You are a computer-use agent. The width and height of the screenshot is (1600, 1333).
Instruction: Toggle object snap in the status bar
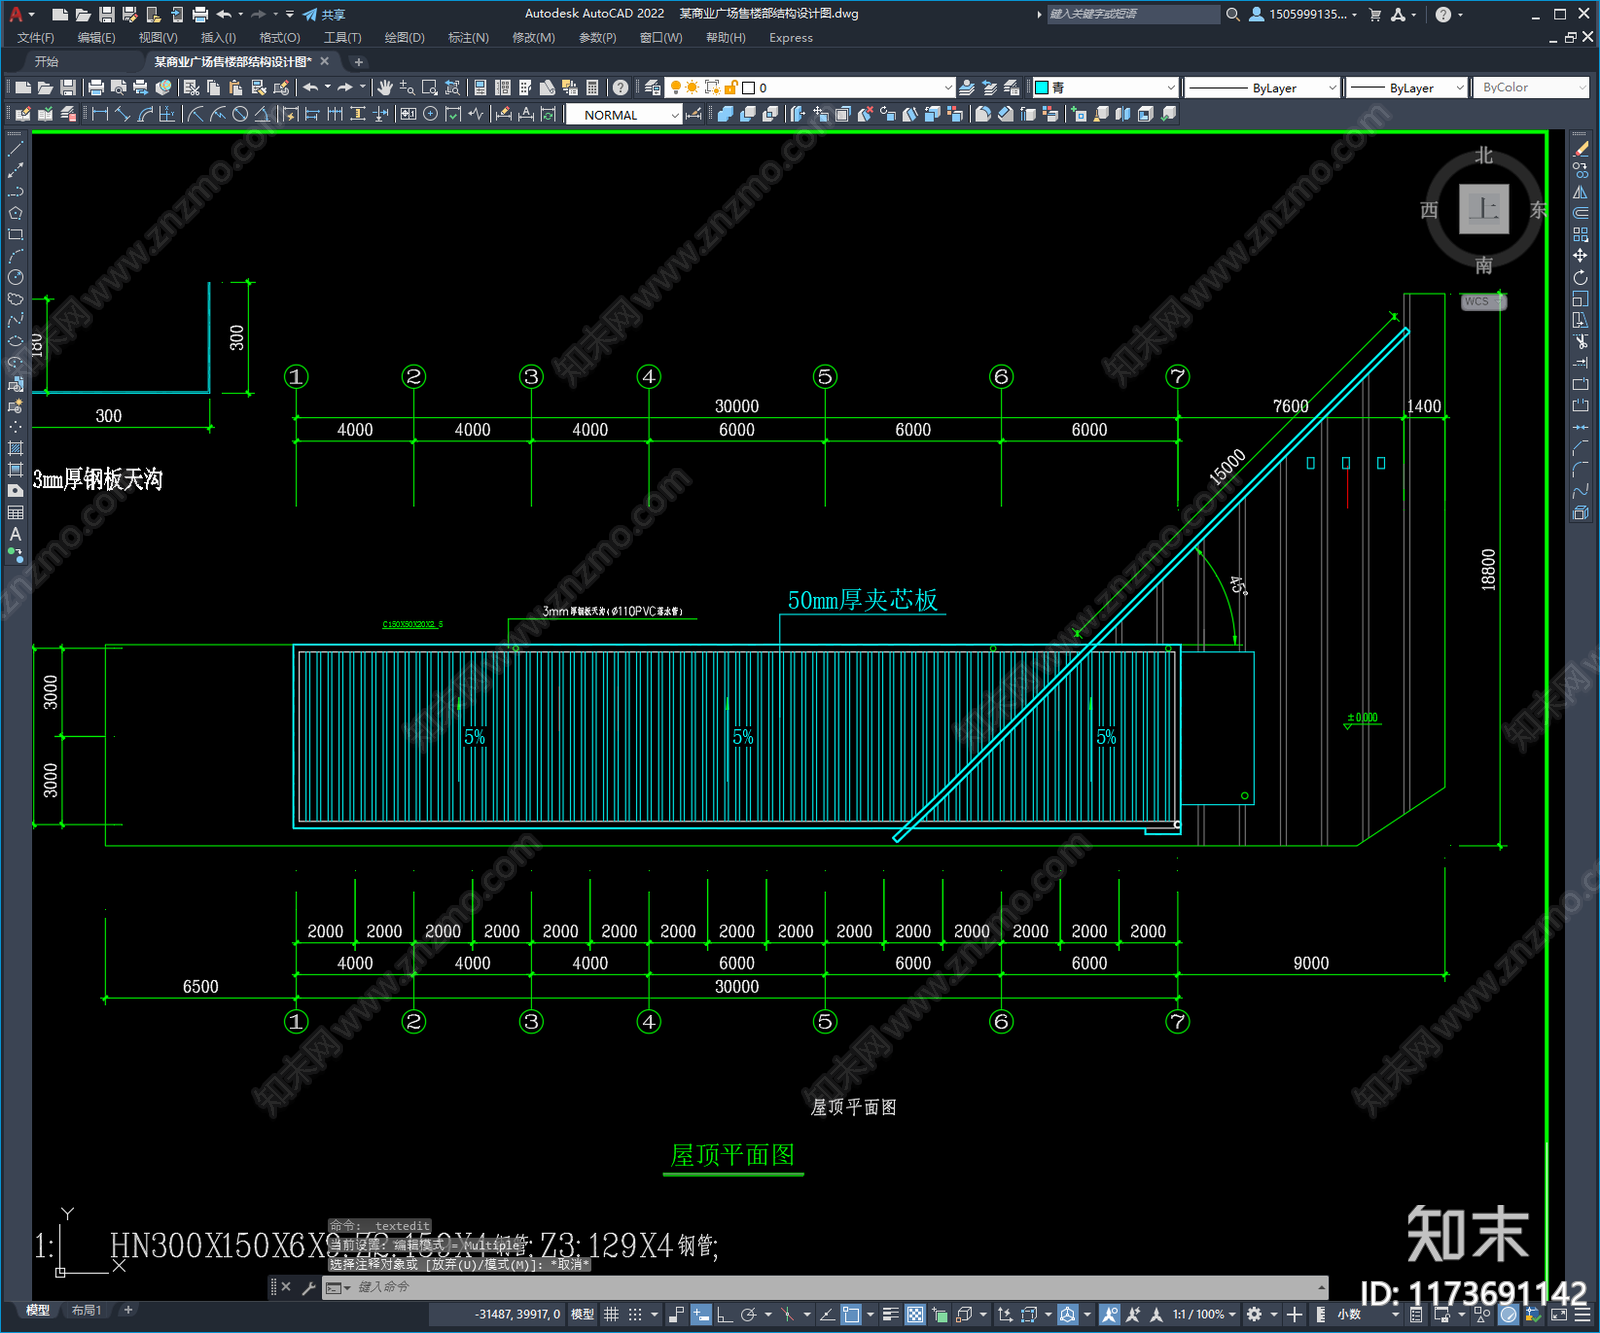coord(851,1314)
